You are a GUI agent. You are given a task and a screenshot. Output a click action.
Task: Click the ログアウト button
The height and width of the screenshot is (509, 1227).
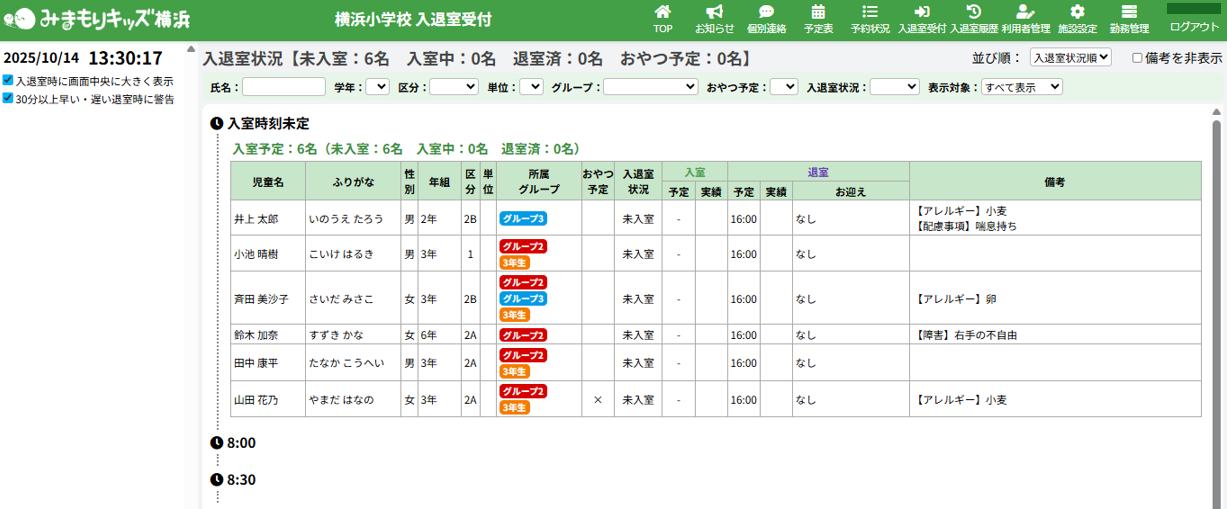coord(1194,27)
